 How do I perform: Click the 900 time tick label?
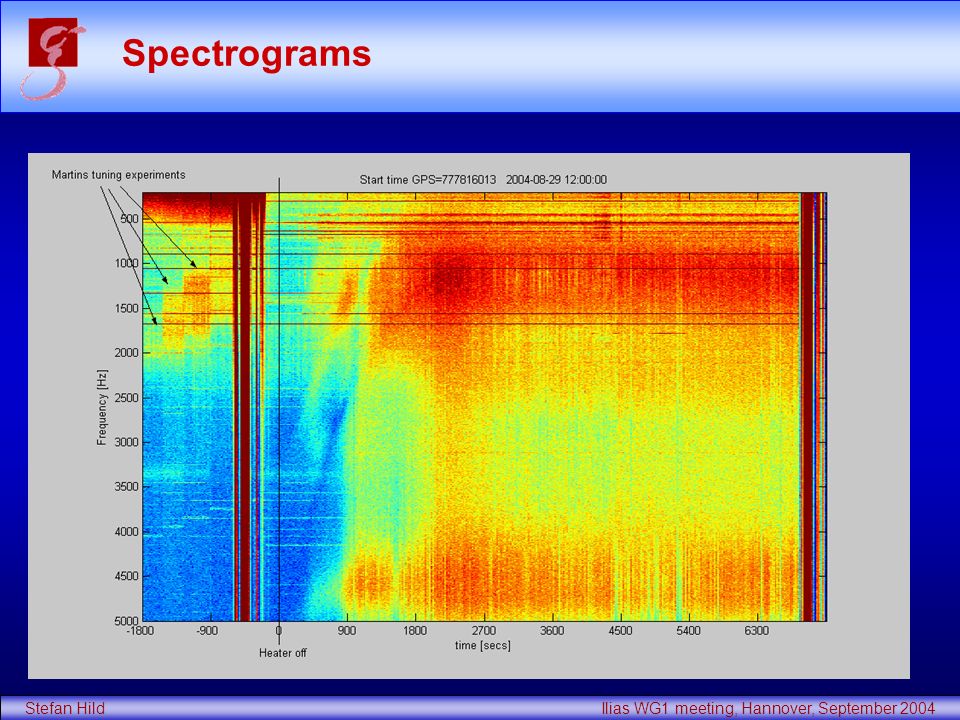point(347,631)
